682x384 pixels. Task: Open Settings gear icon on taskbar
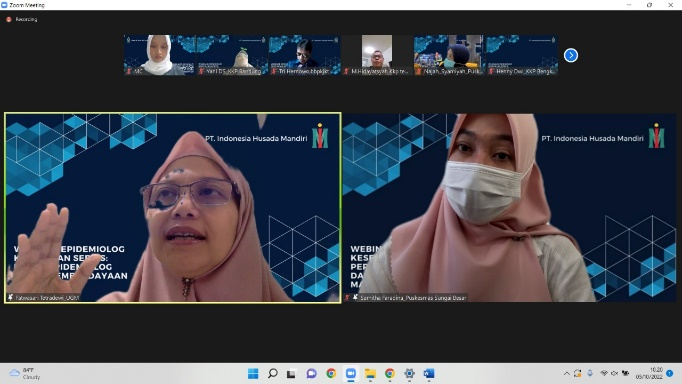tap(409, 373)
